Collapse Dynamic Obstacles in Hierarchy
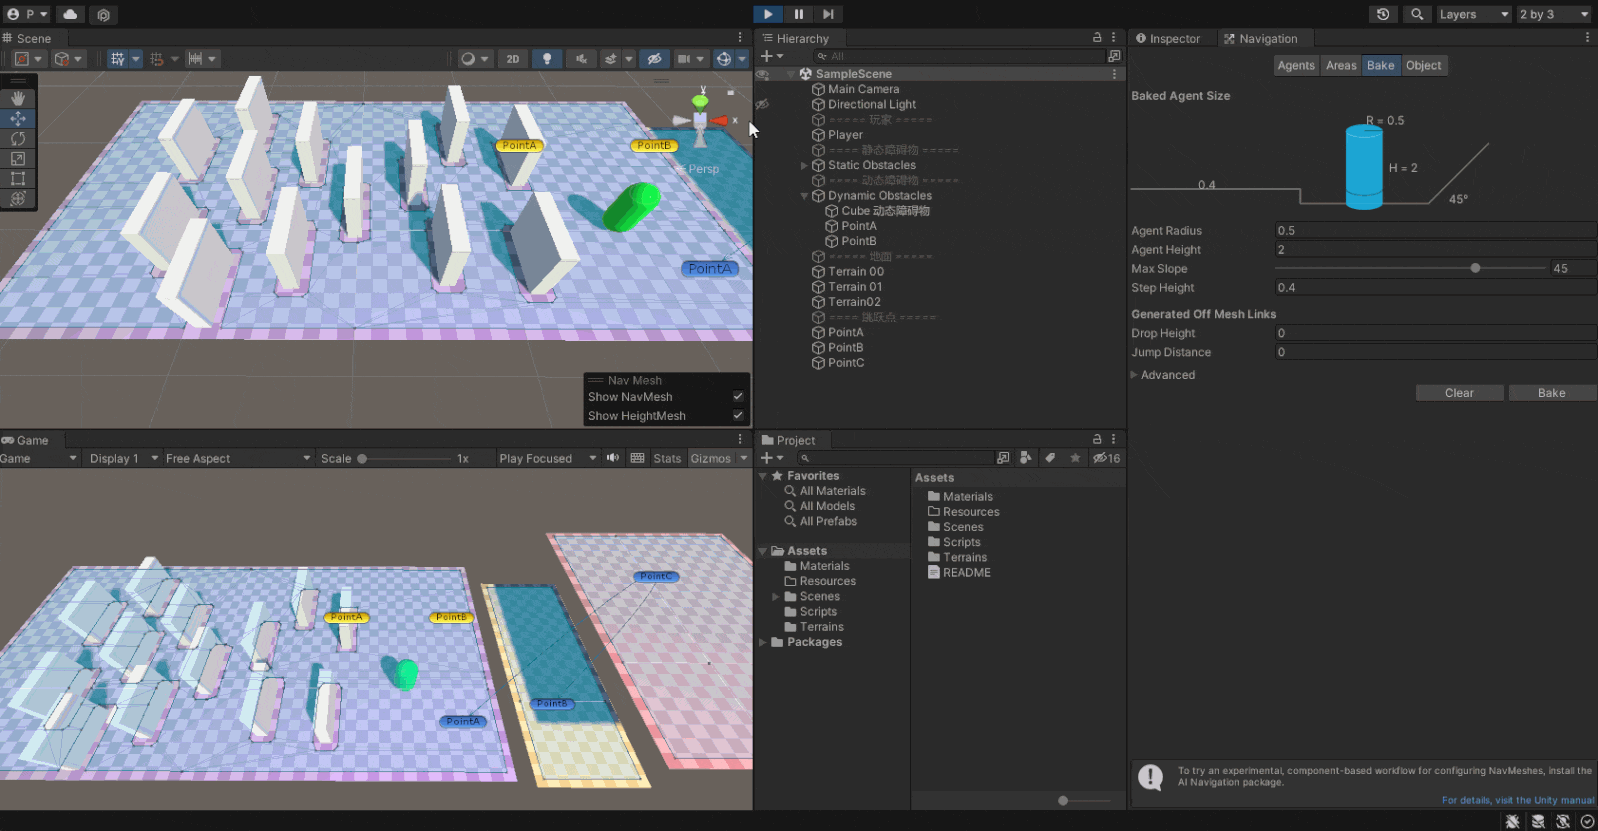 click(804, 196)
